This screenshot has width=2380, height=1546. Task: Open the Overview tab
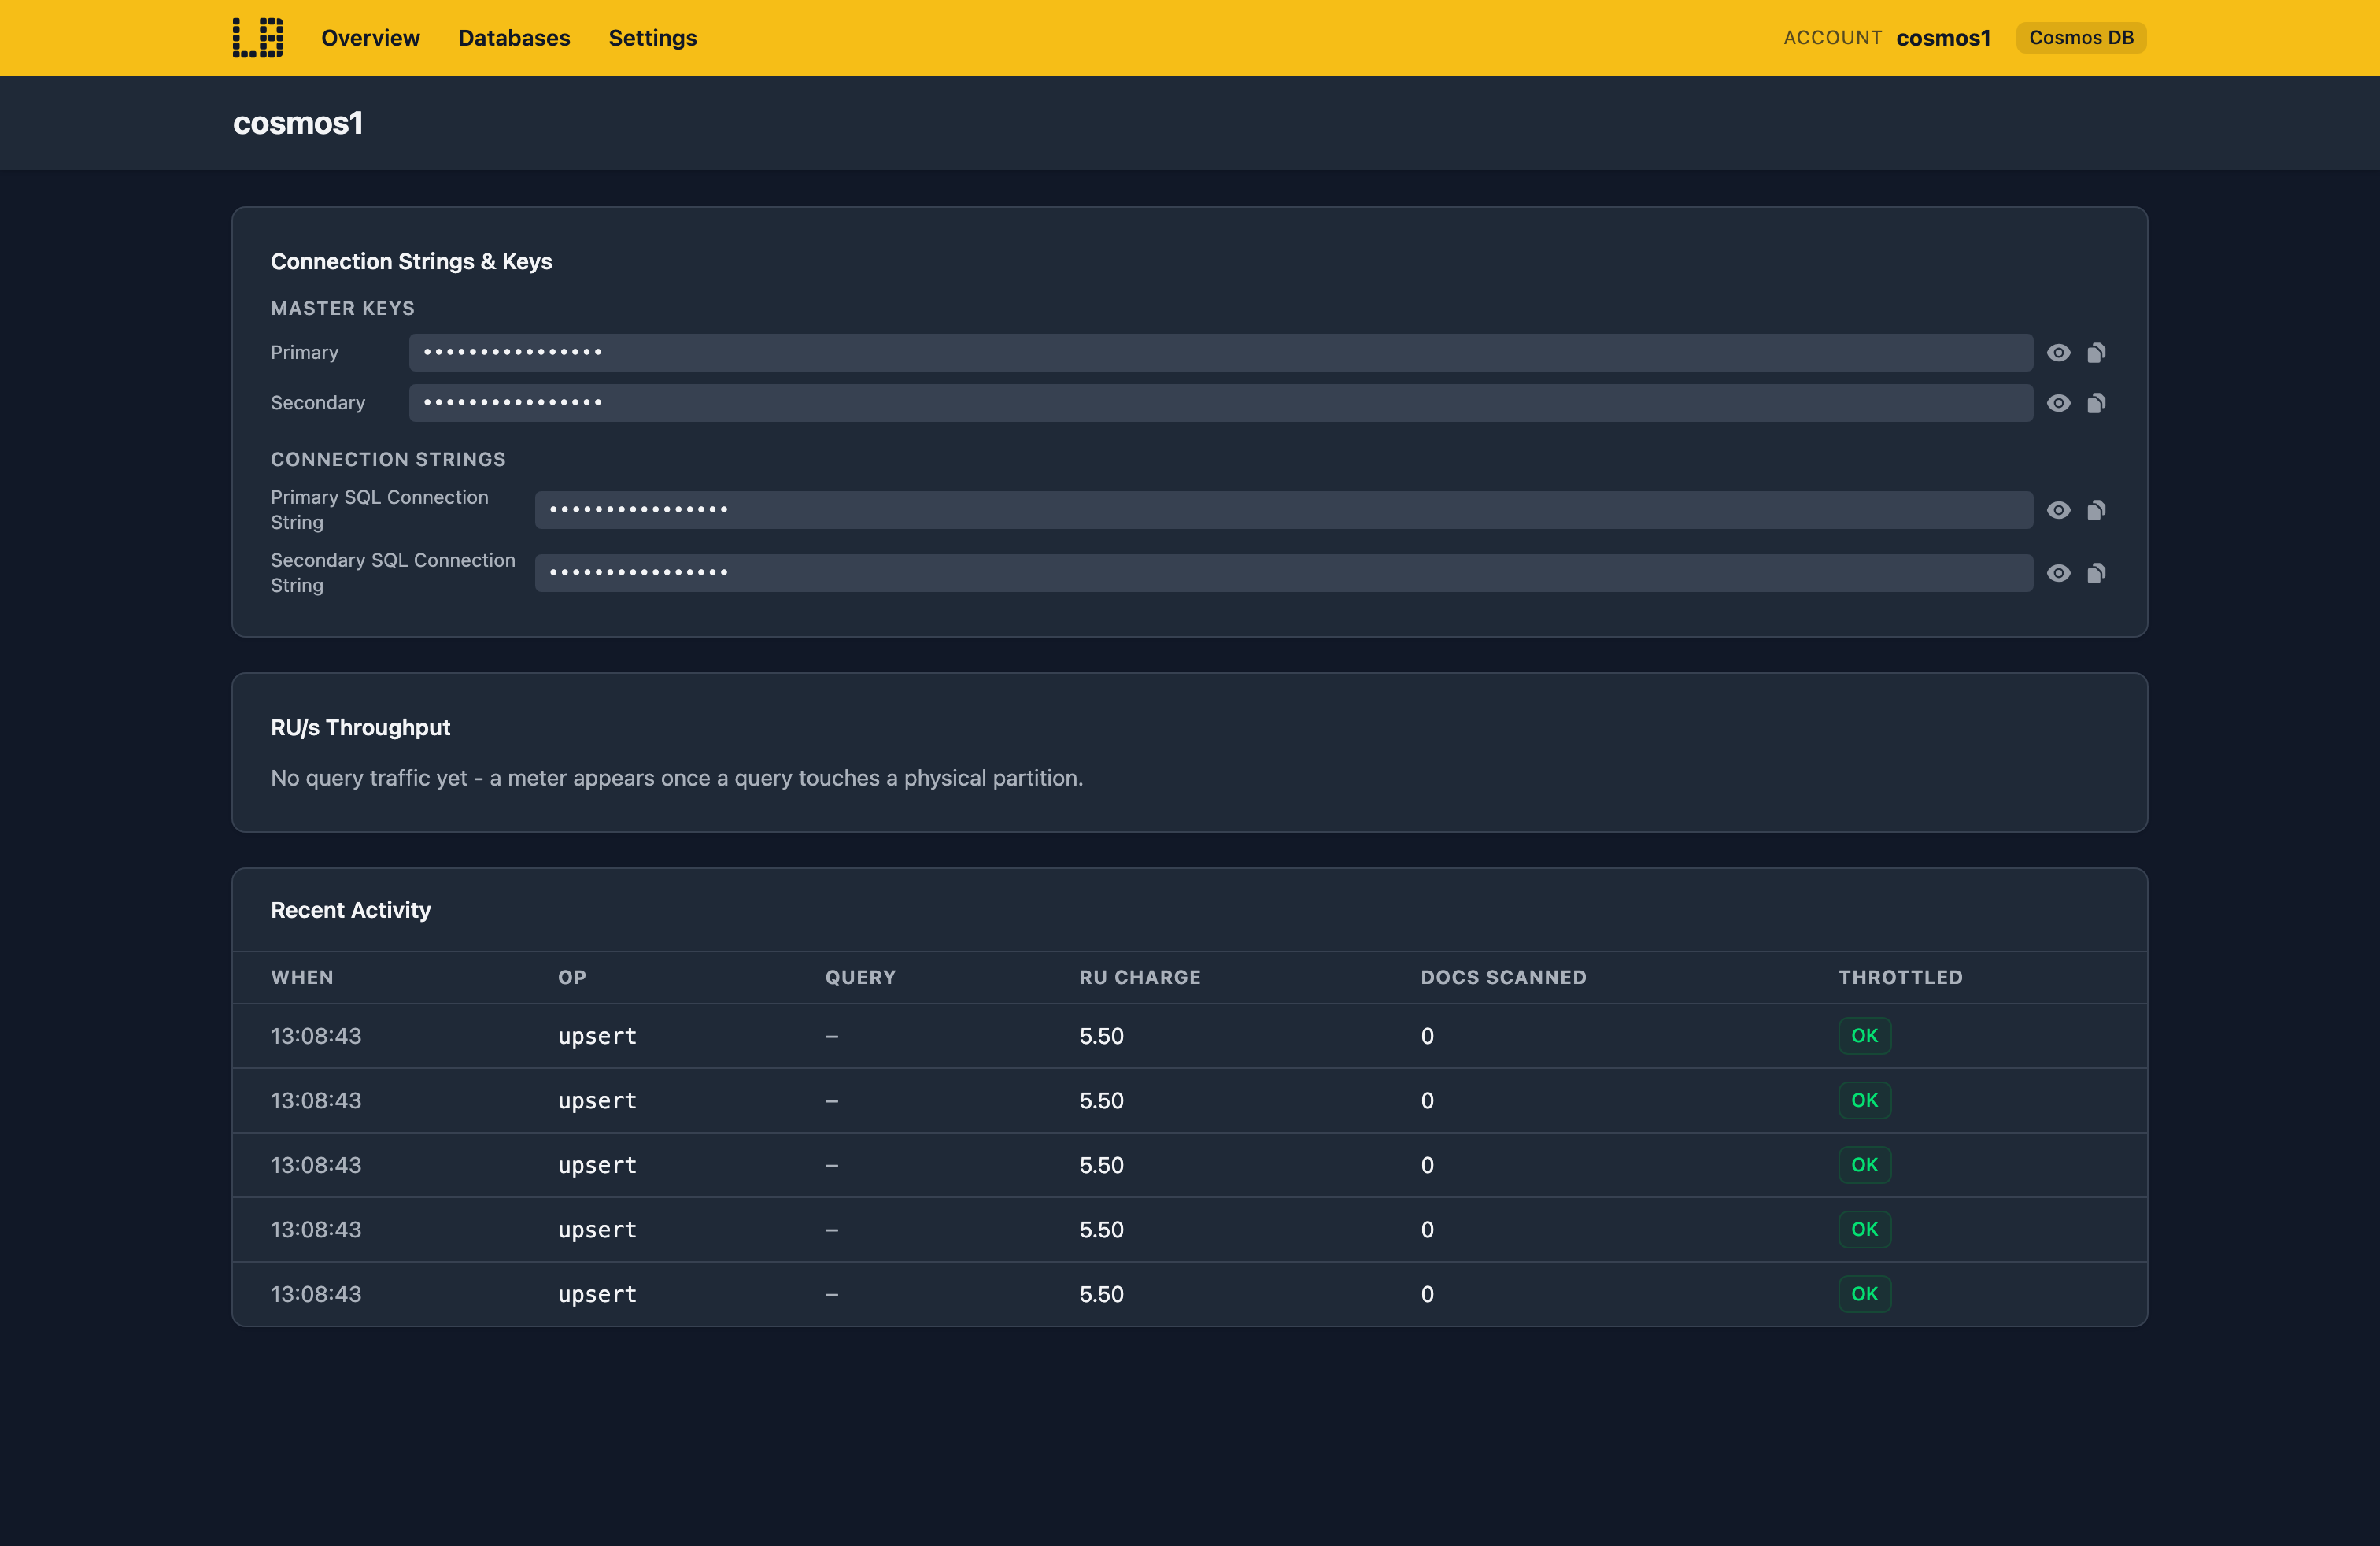click(370, 38)
